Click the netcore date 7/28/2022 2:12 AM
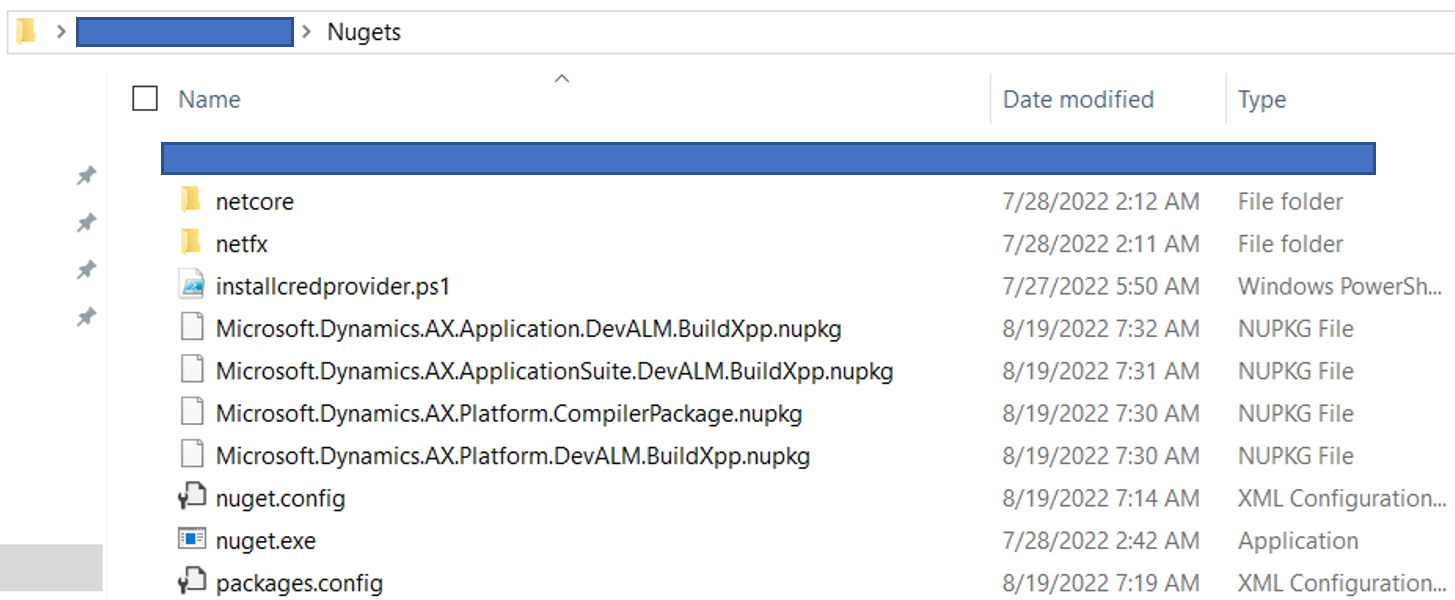The width and height of the screenshot is (1455, 600). click(x=1101, y=201)
